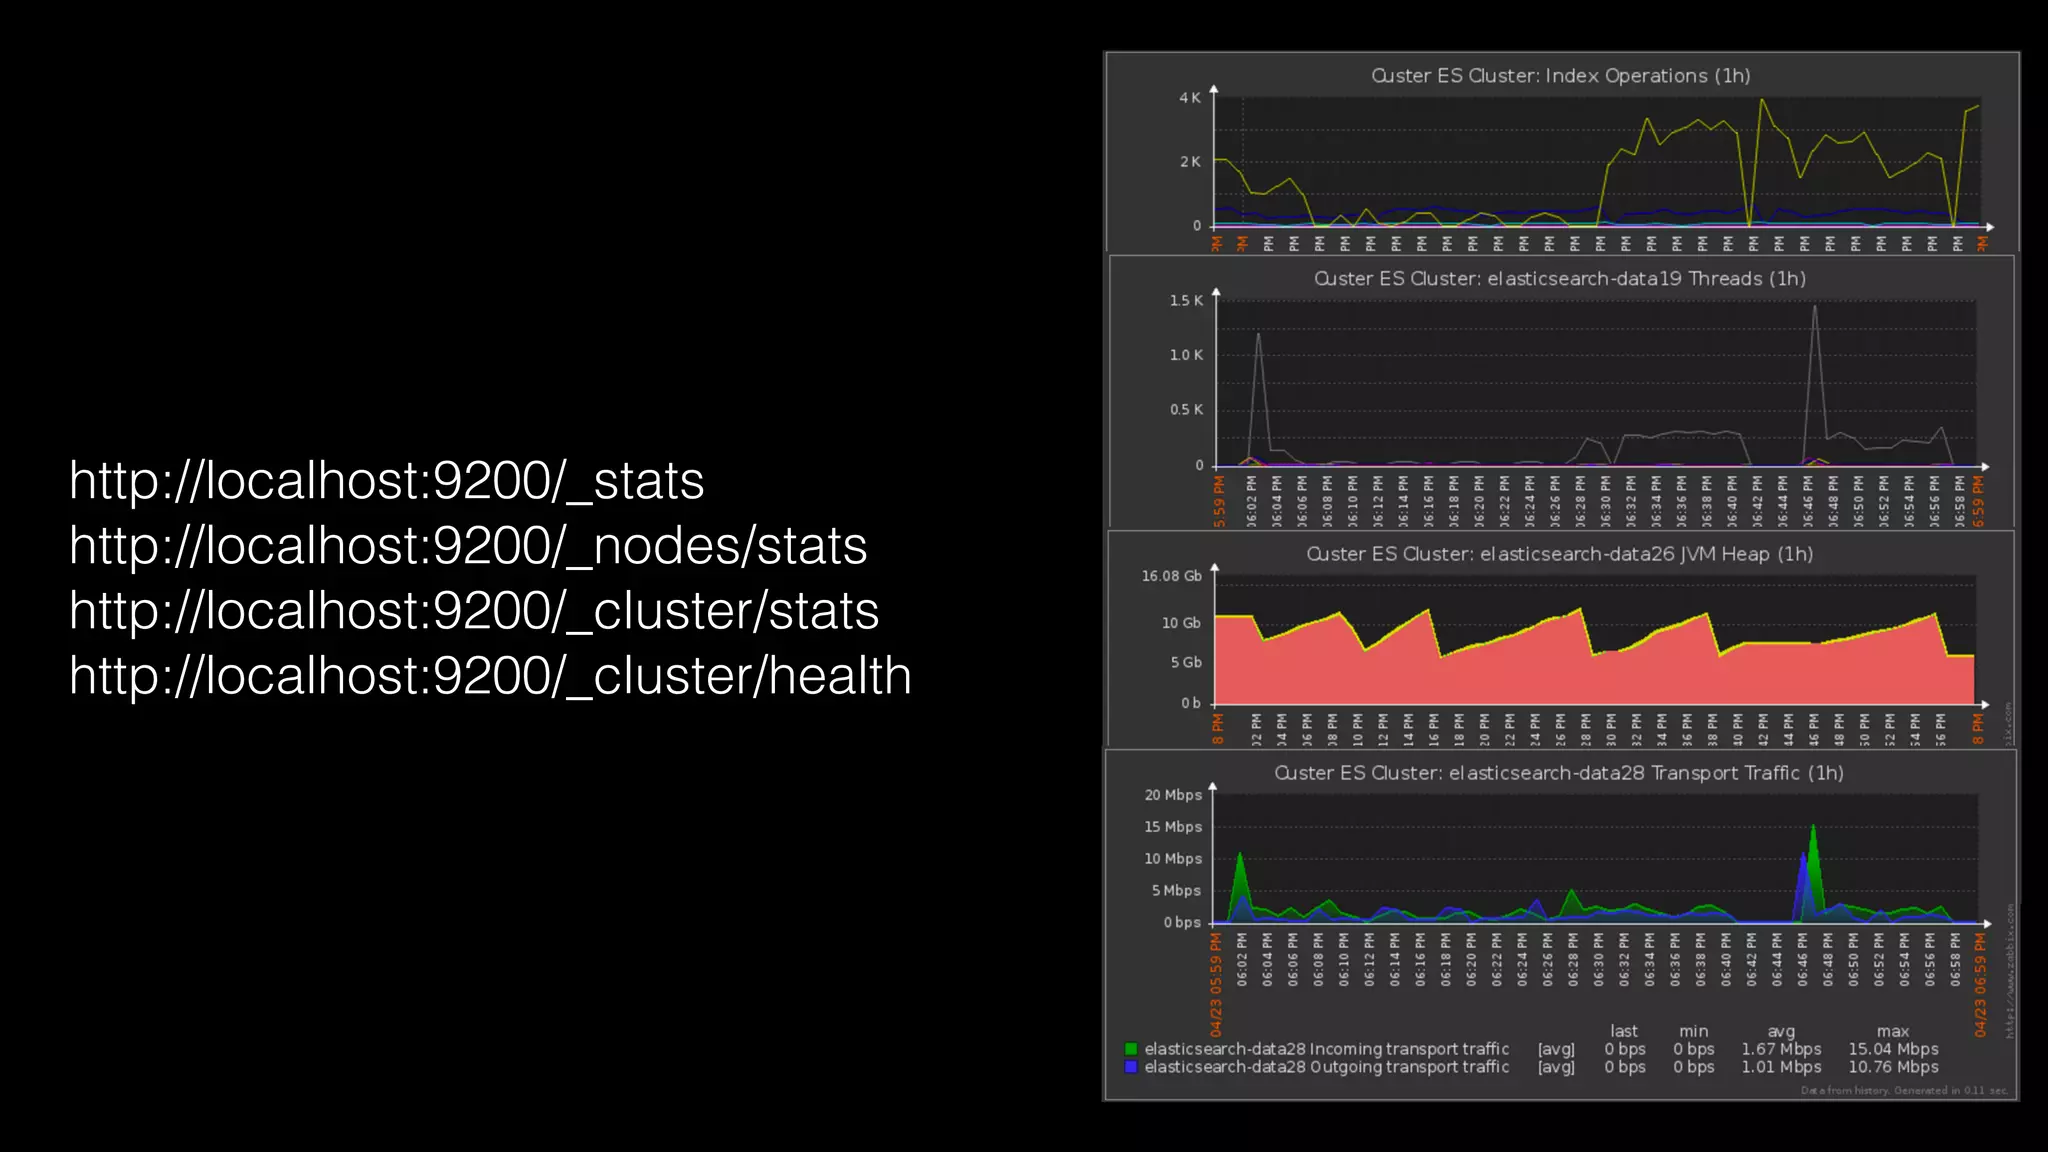Click the green Incoming transport traffic swatch
2048x1152 pixels.
(1131, 1049)
